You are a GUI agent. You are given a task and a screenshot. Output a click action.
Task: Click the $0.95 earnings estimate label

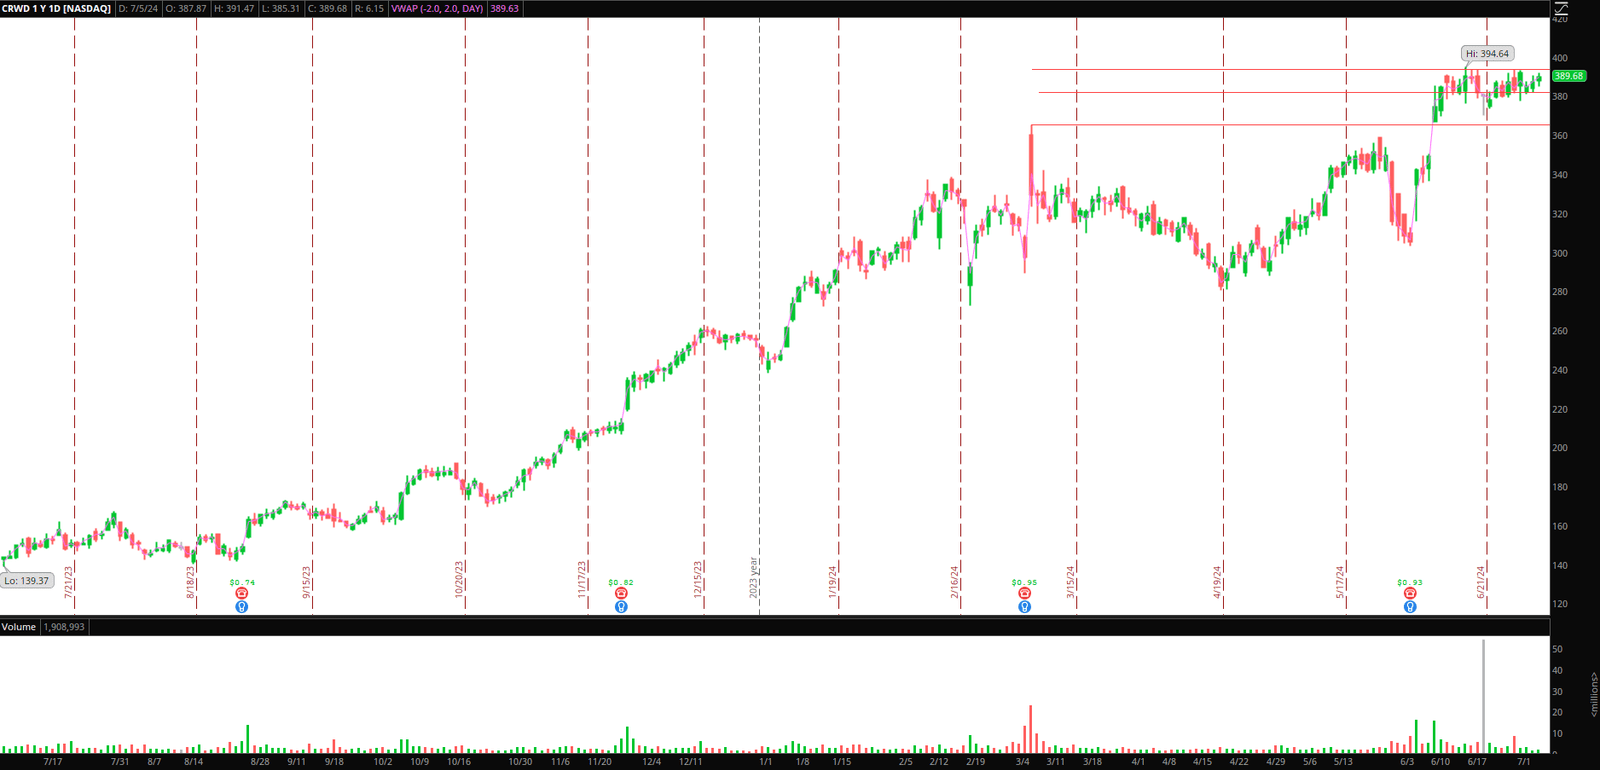coord(1024,582)
